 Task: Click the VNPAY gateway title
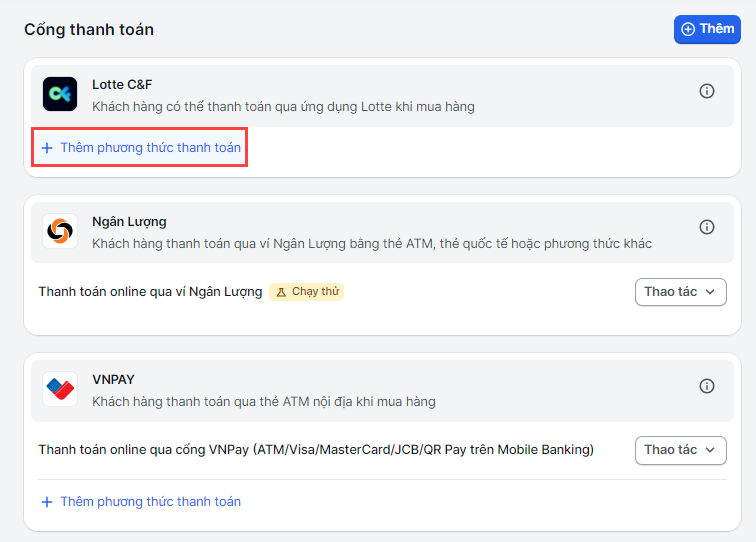point(113,380)
